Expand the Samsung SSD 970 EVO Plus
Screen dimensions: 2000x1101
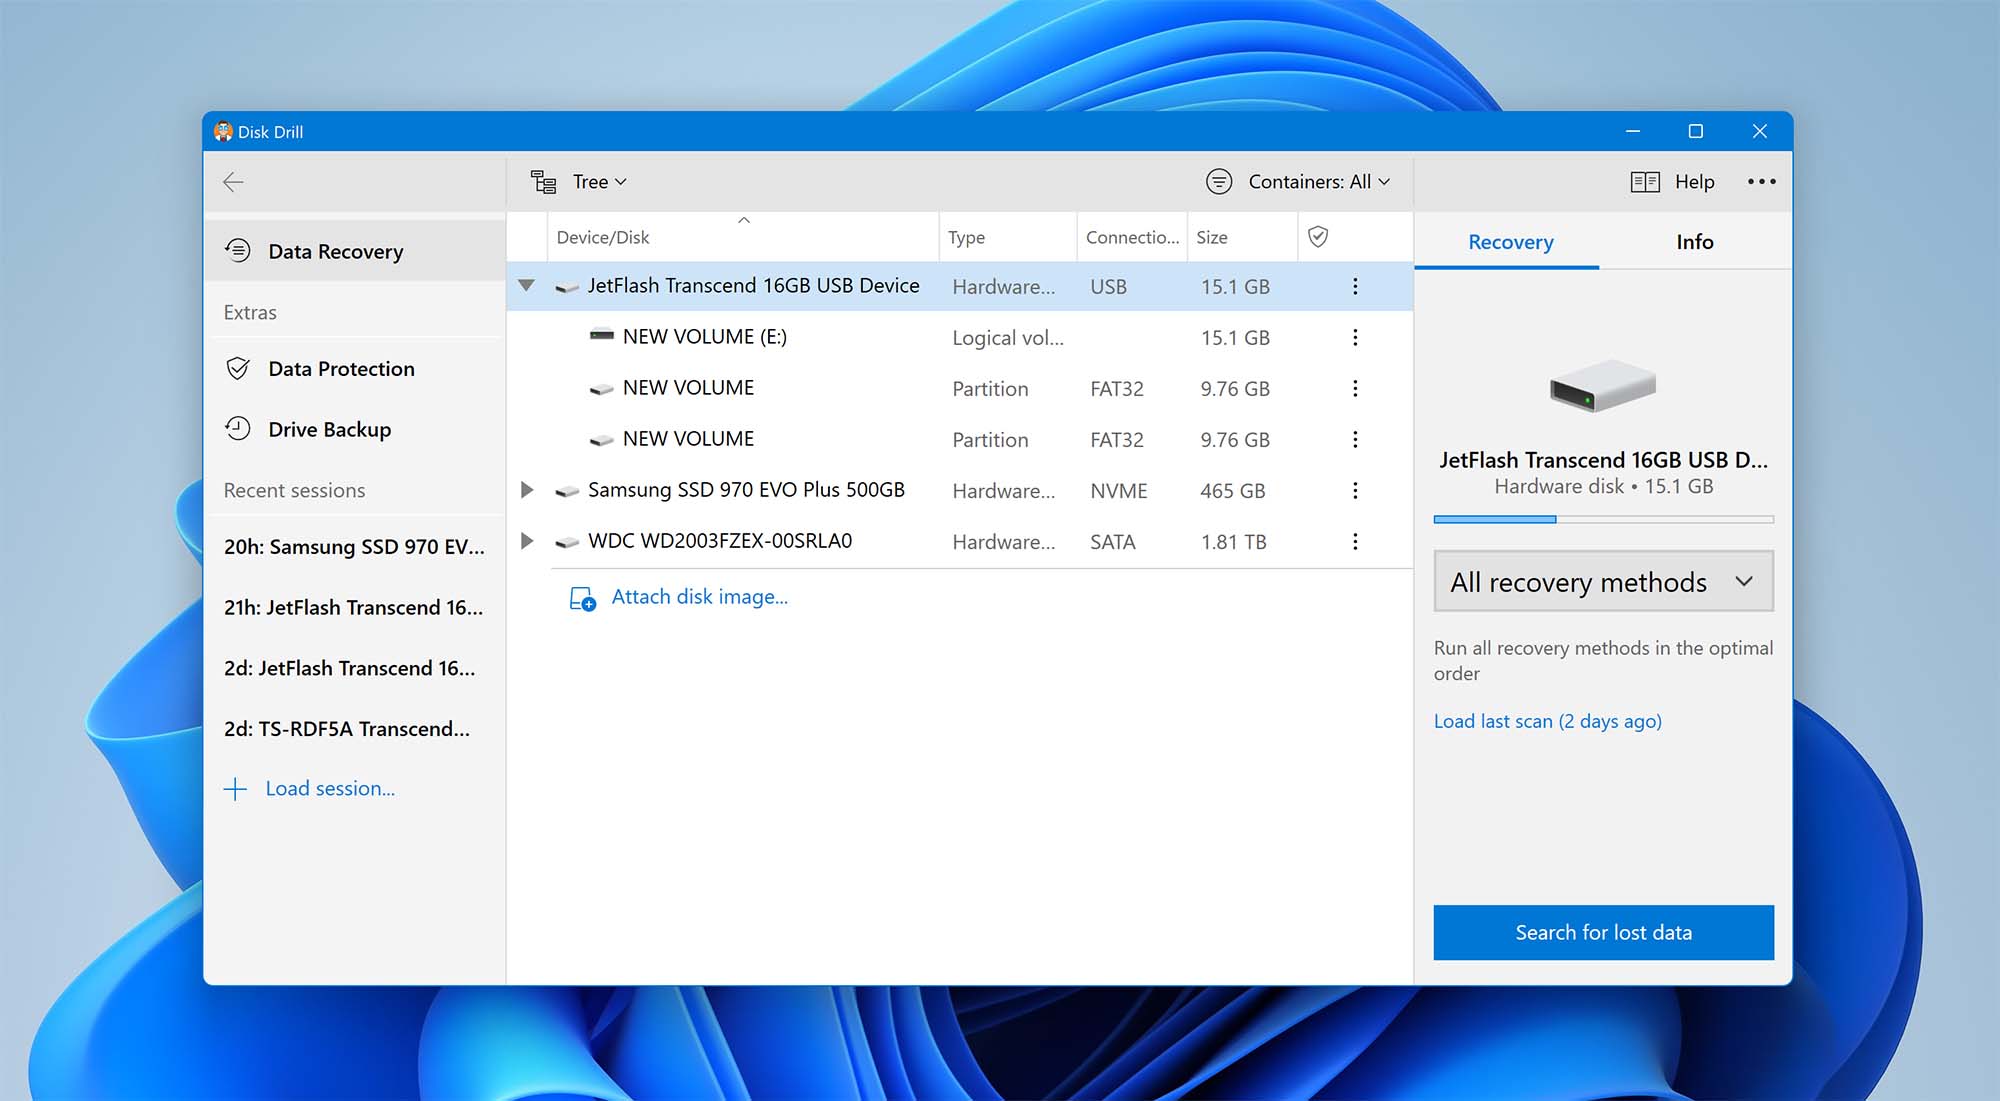coord(526,489)
